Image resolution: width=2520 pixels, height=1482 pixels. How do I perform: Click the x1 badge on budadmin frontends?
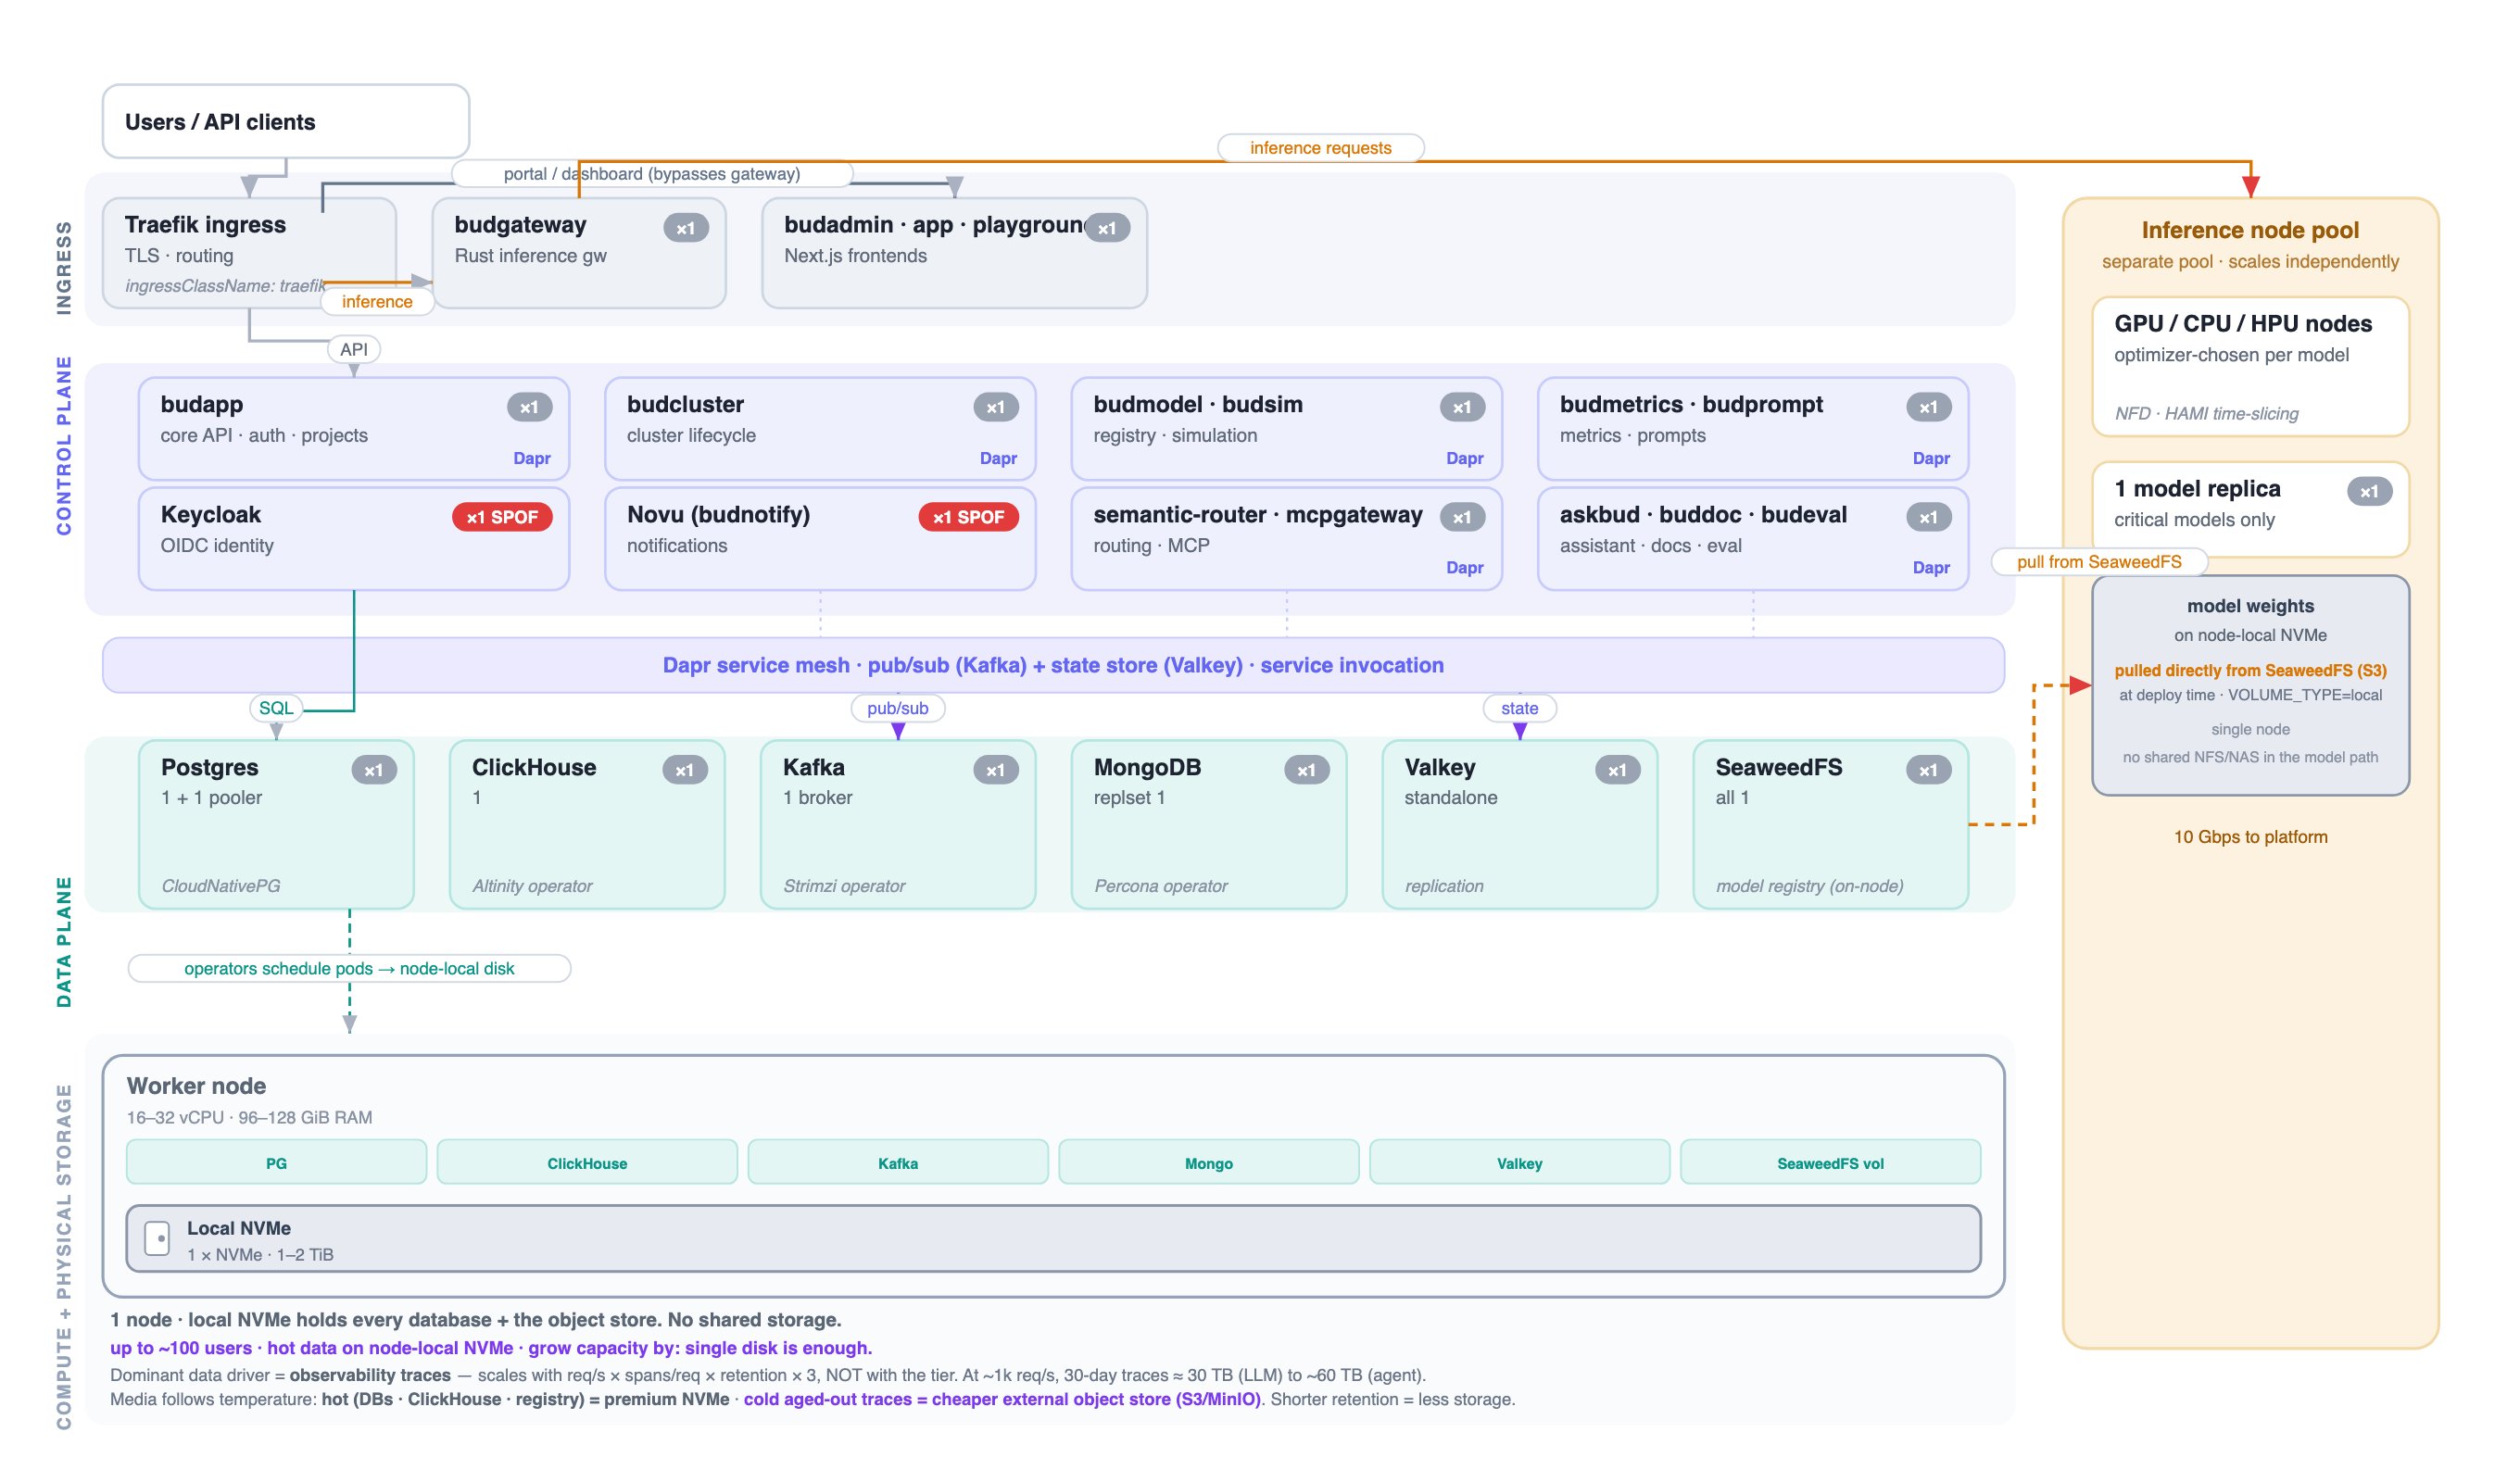tap(1108, 228)
